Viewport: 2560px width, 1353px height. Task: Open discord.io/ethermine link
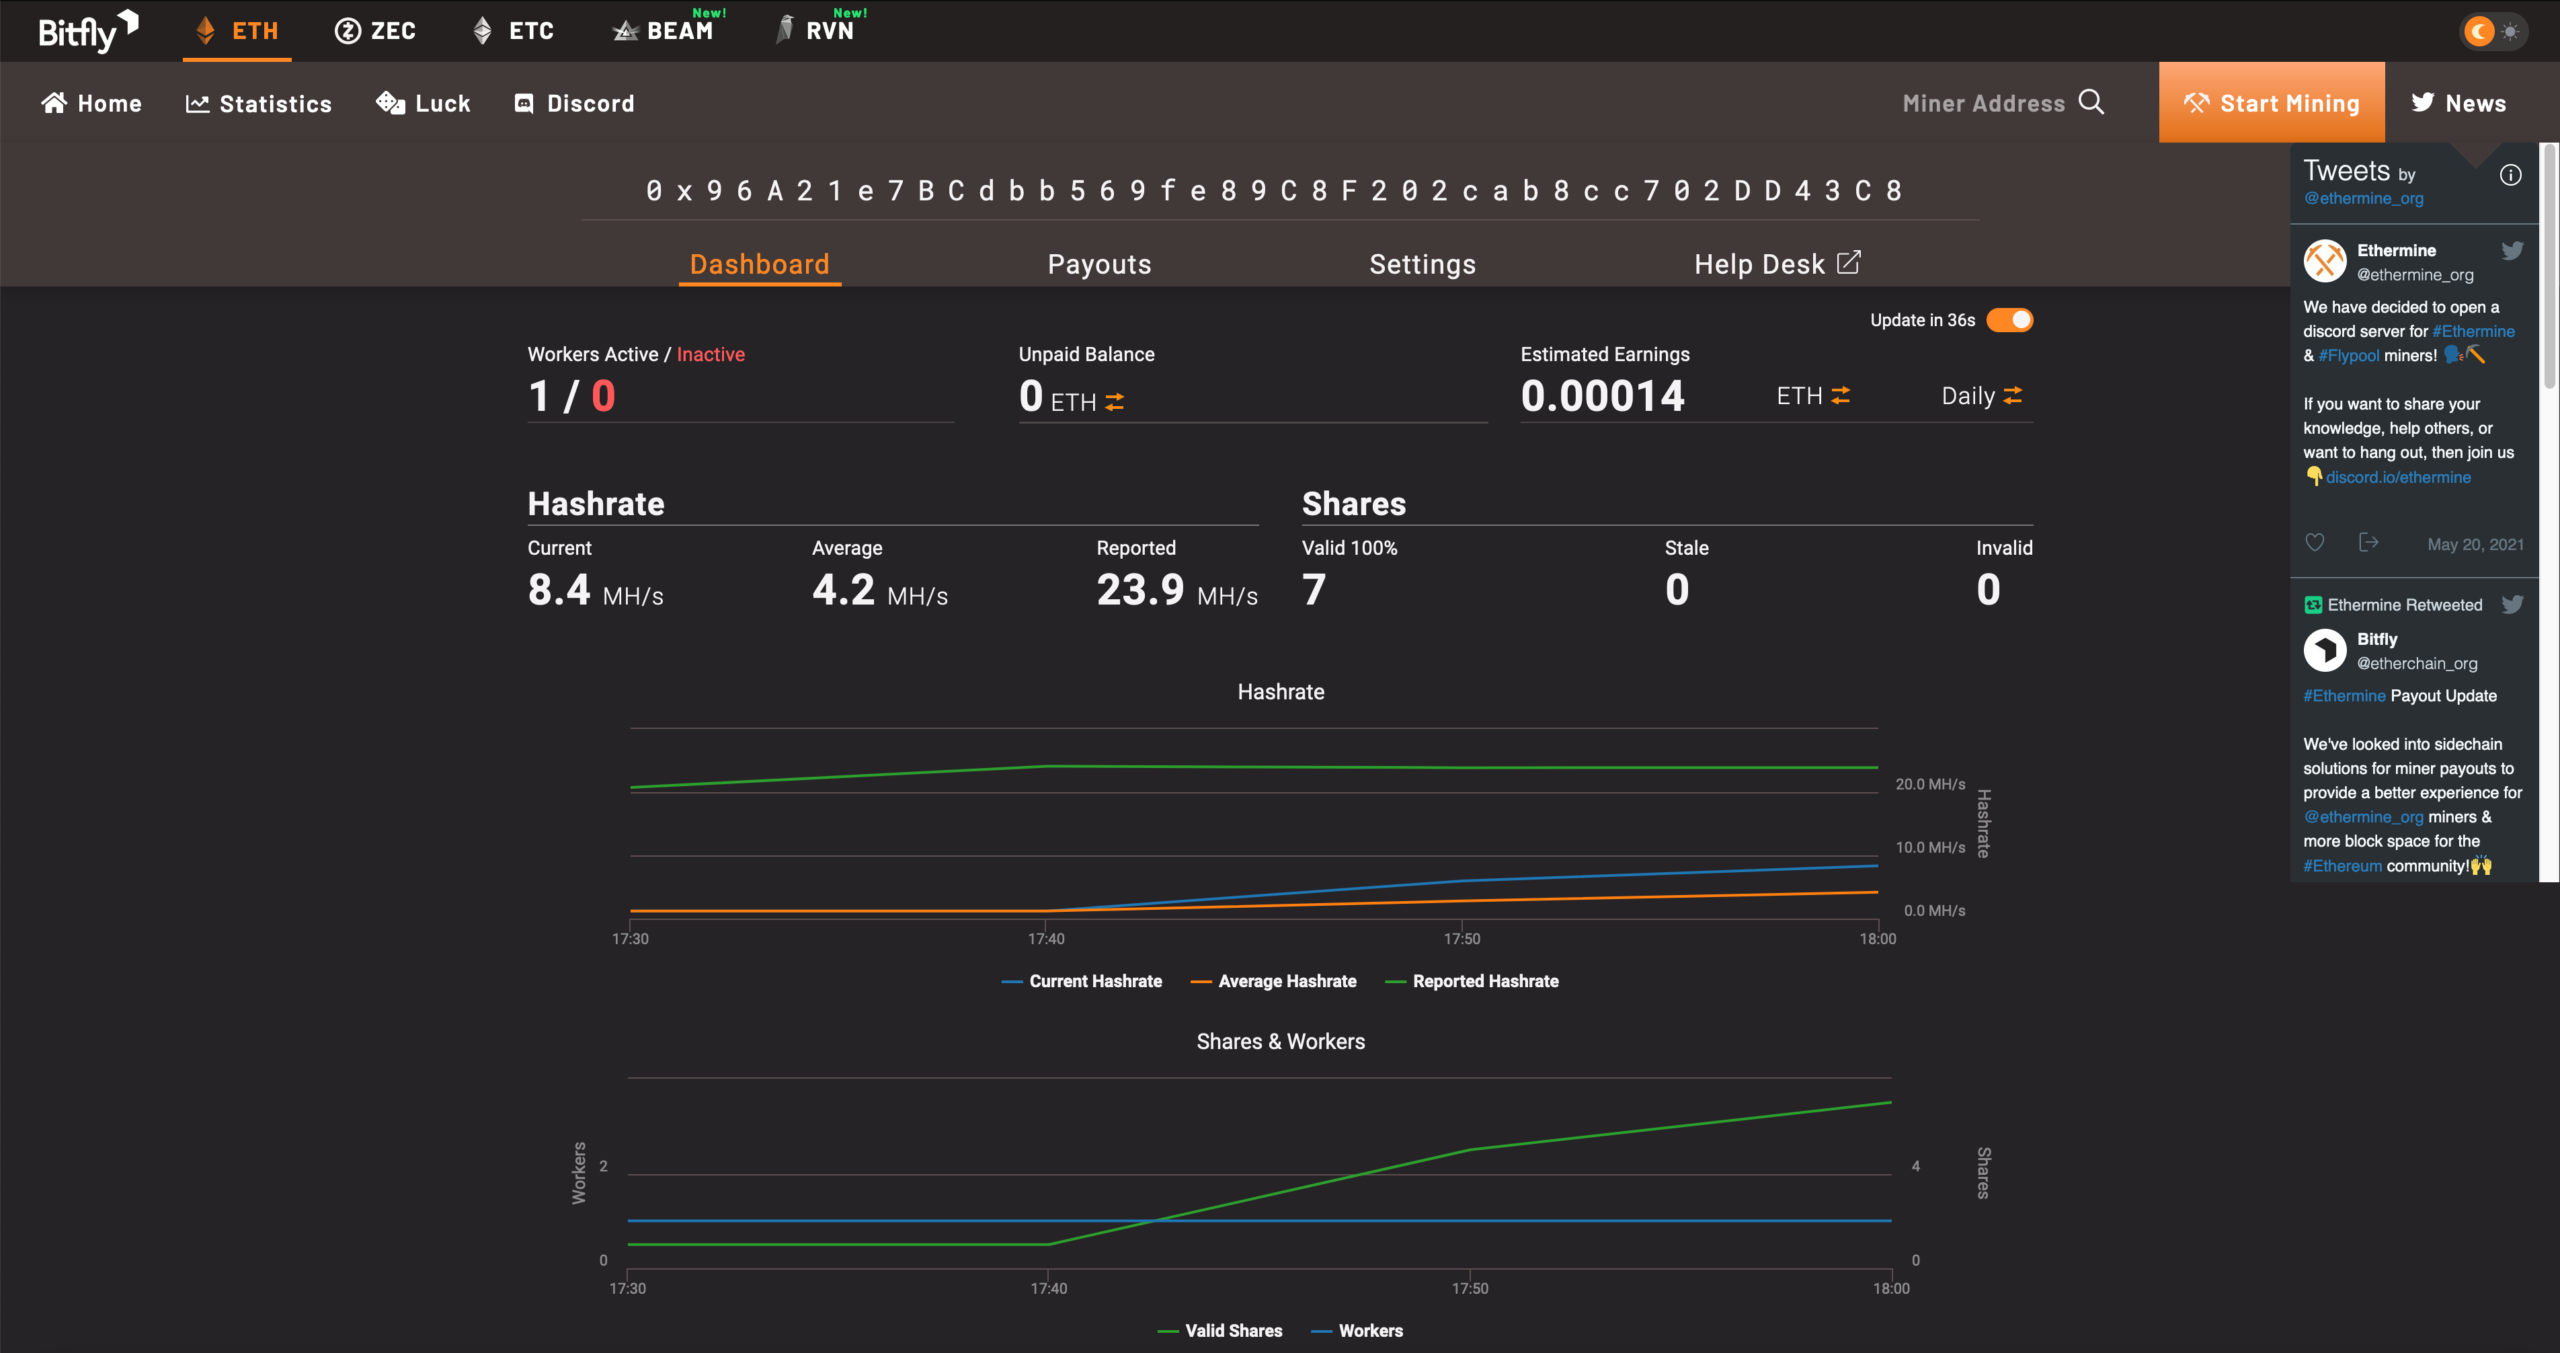2398,477
